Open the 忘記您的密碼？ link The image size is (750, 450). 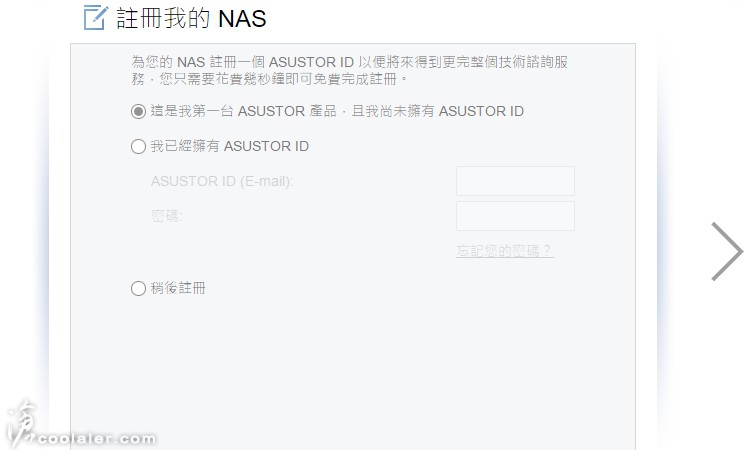point(505,251)
